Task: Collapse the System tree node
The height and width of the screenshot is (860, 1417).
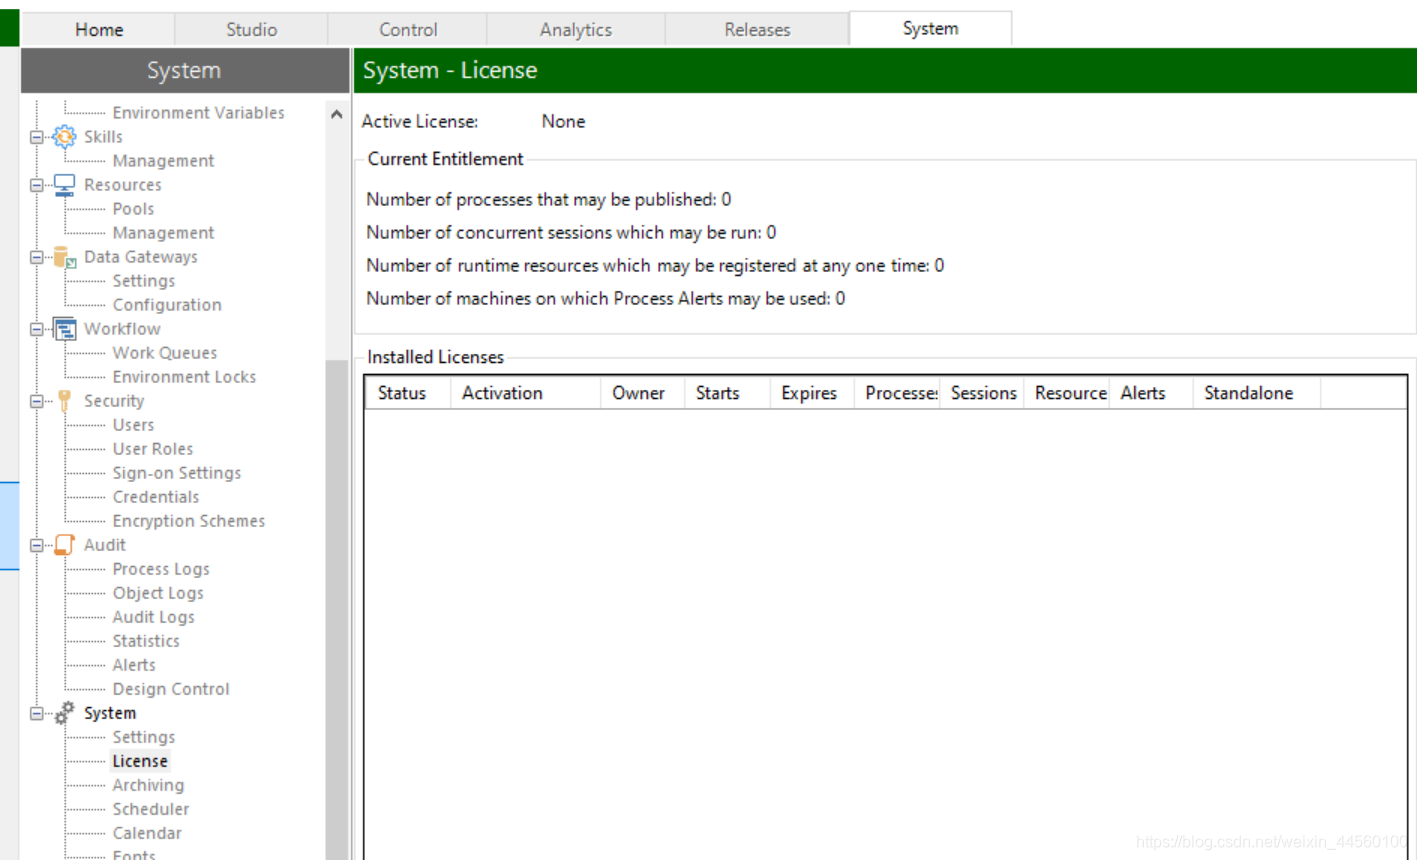Action: pyautogui.click(x=37, y=713)
